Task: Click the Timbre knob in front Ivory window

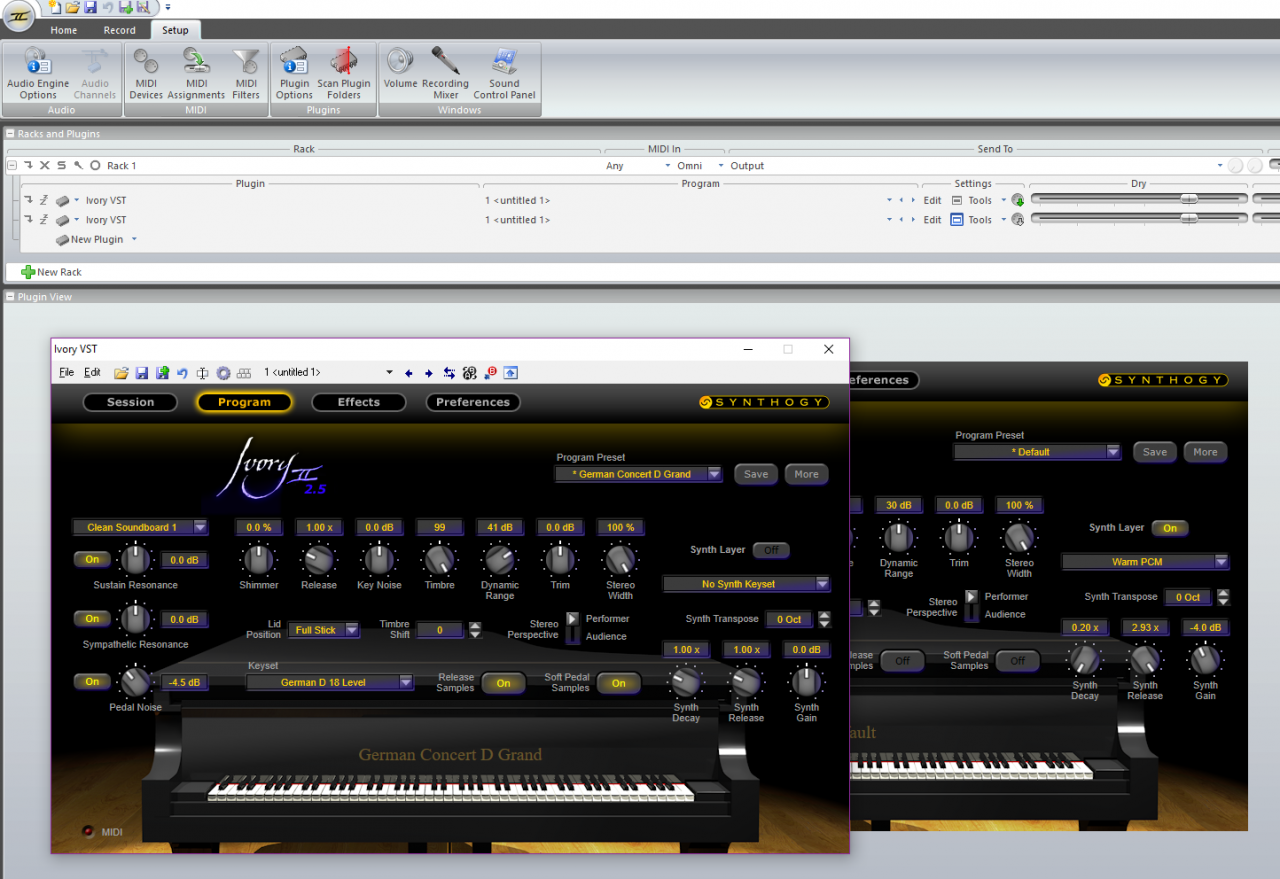Action: pyautogui.click(x=440, y=559)
